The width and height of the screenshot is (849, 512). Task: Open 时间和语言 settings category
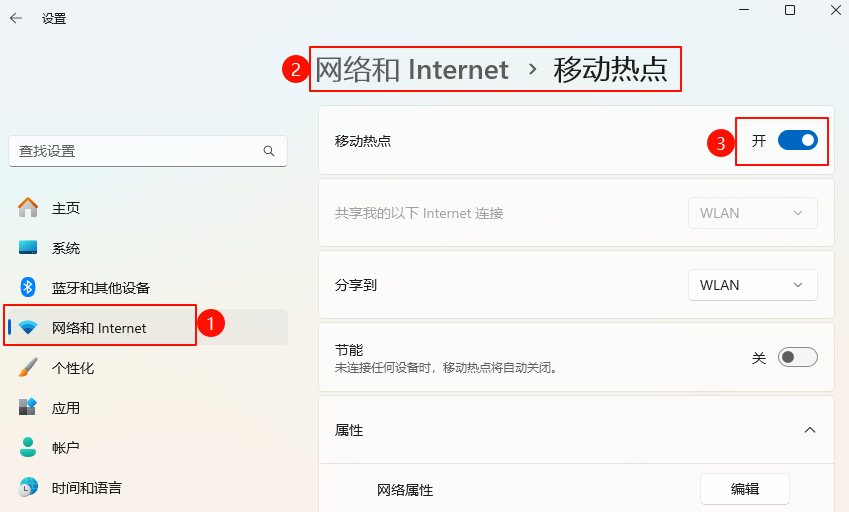click(87, 488)
